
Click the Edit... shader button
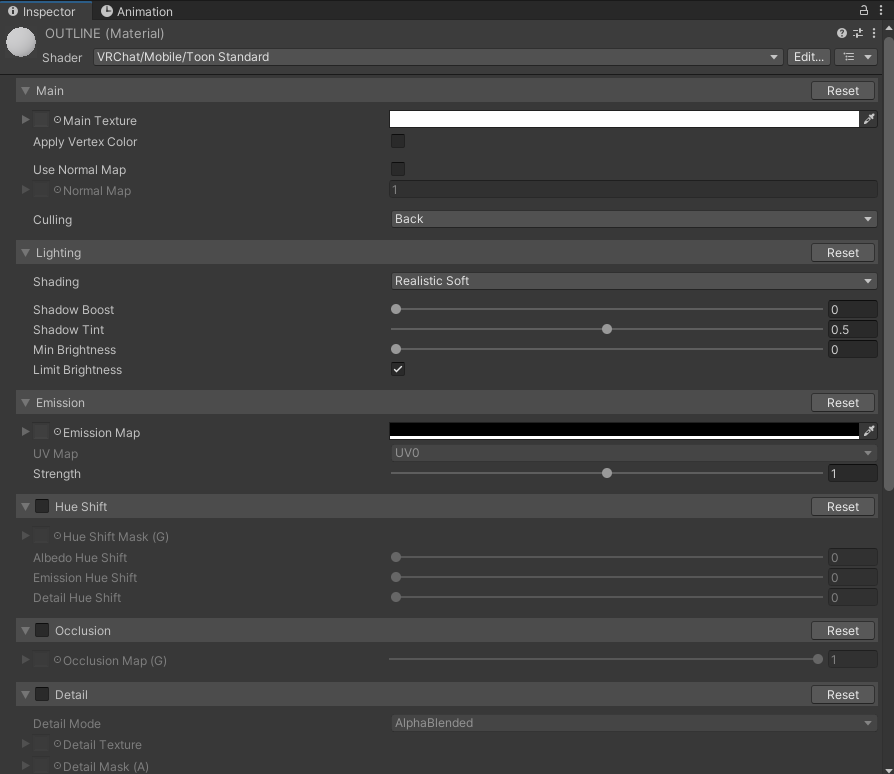click(808, 57)
